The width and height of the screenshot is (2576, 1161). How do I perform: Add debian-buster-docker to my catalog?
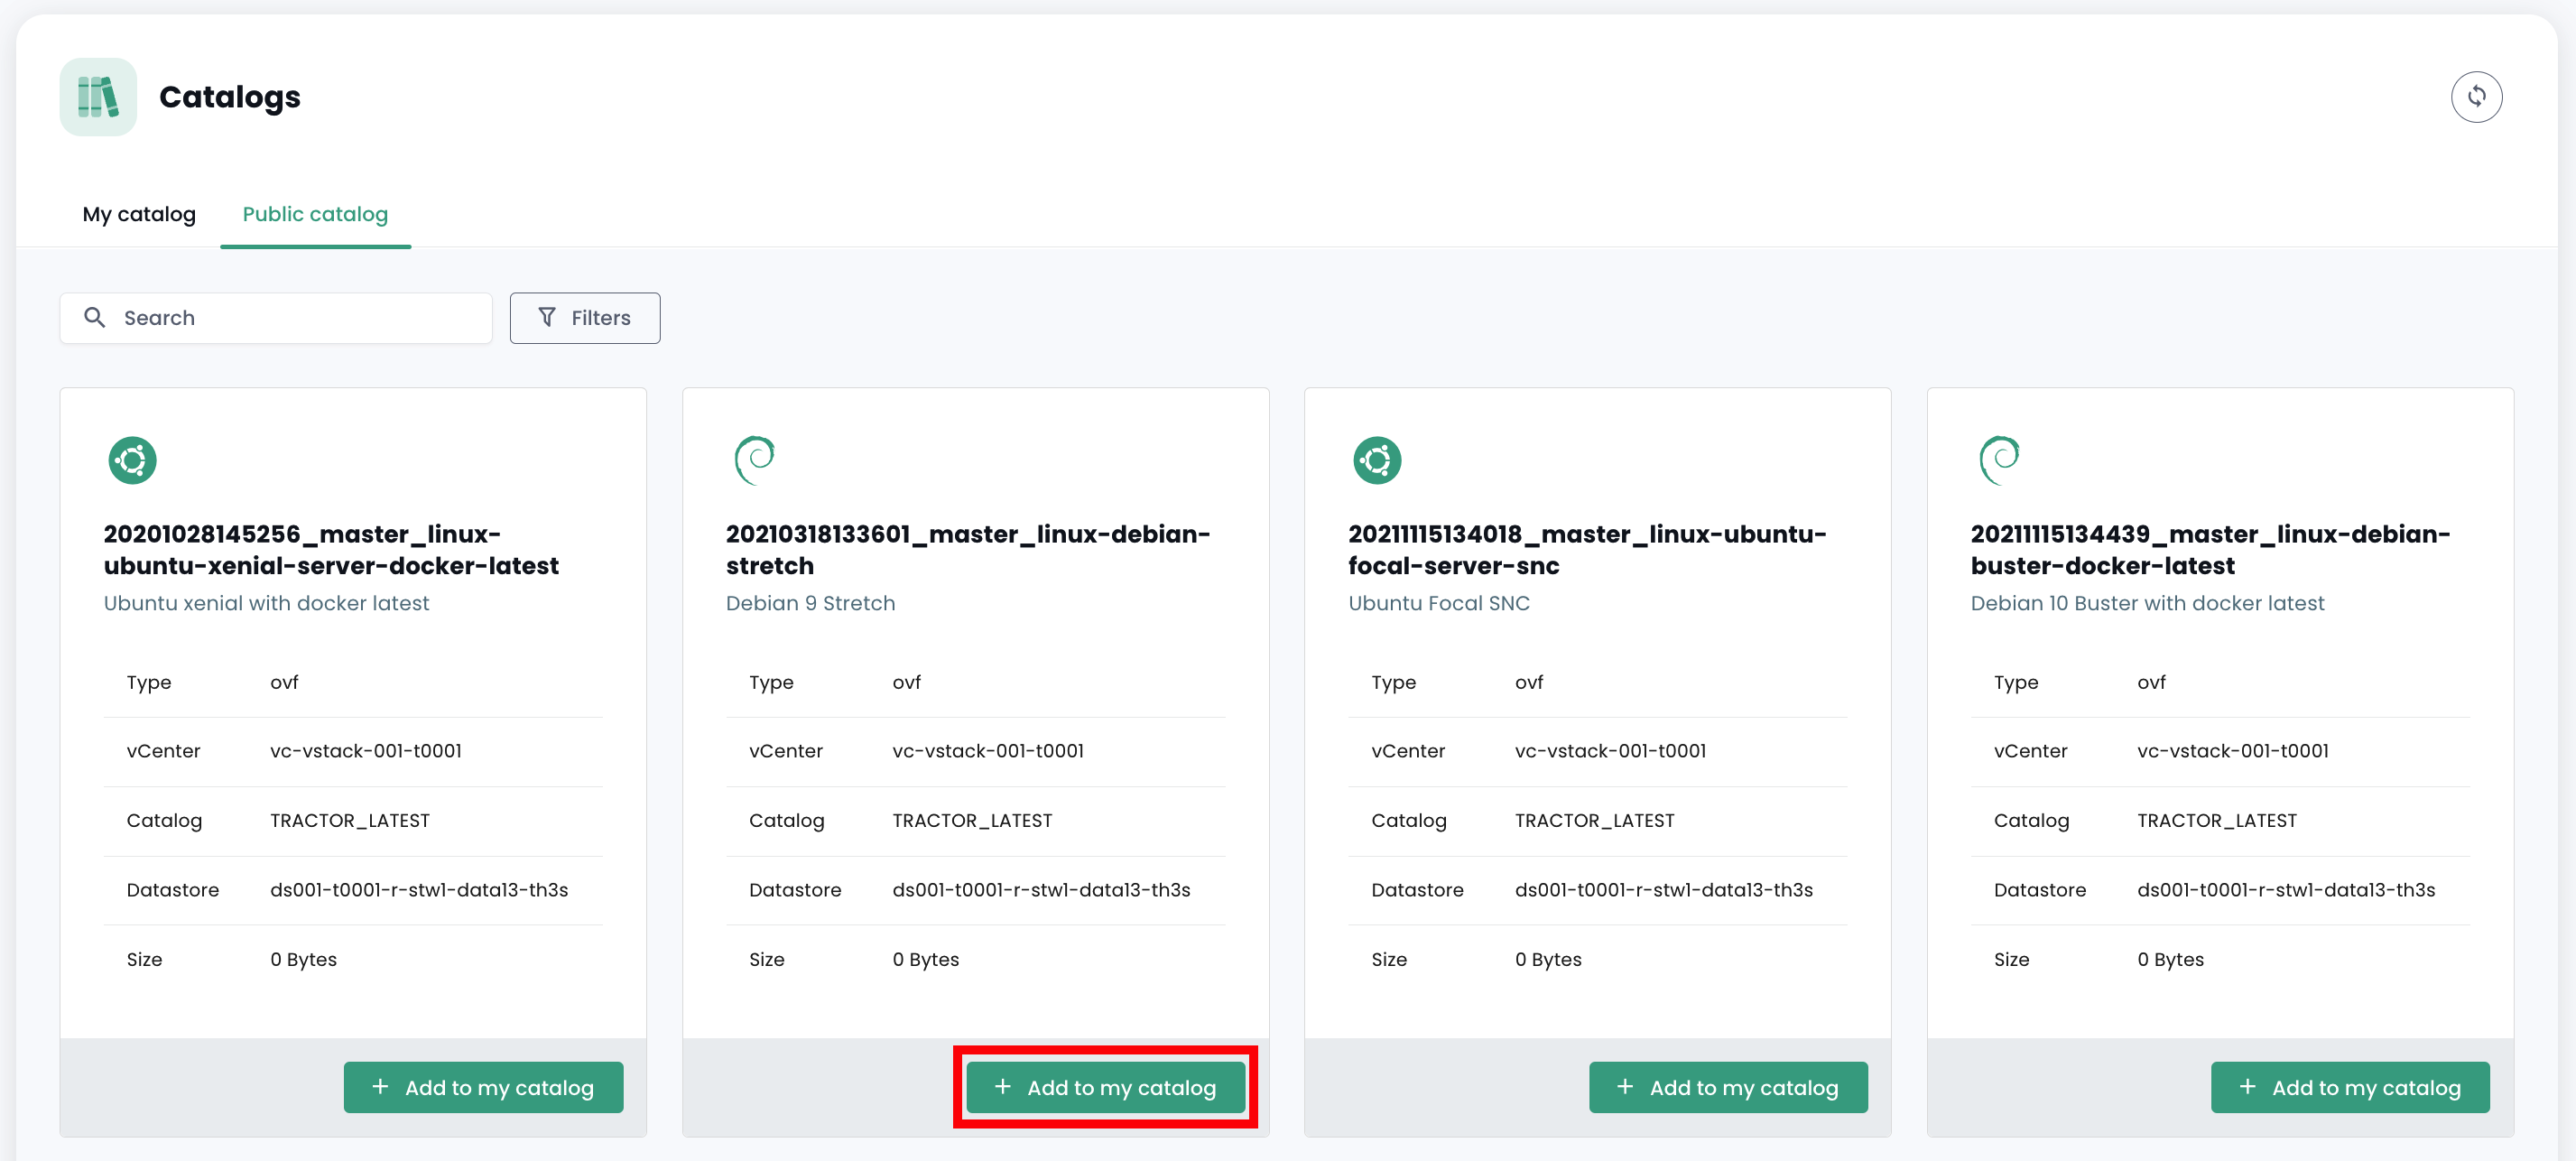tap(2349, 1087)
